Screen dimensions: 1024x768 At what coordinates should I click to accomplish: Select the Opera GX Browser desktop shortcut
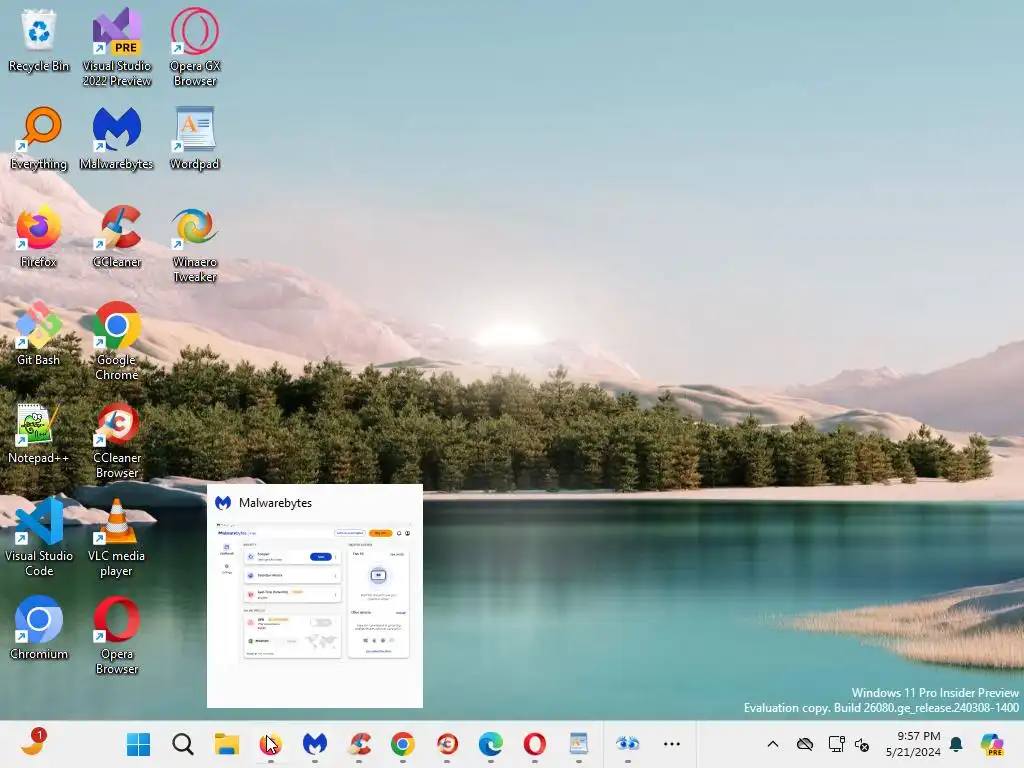pos(195,47)
